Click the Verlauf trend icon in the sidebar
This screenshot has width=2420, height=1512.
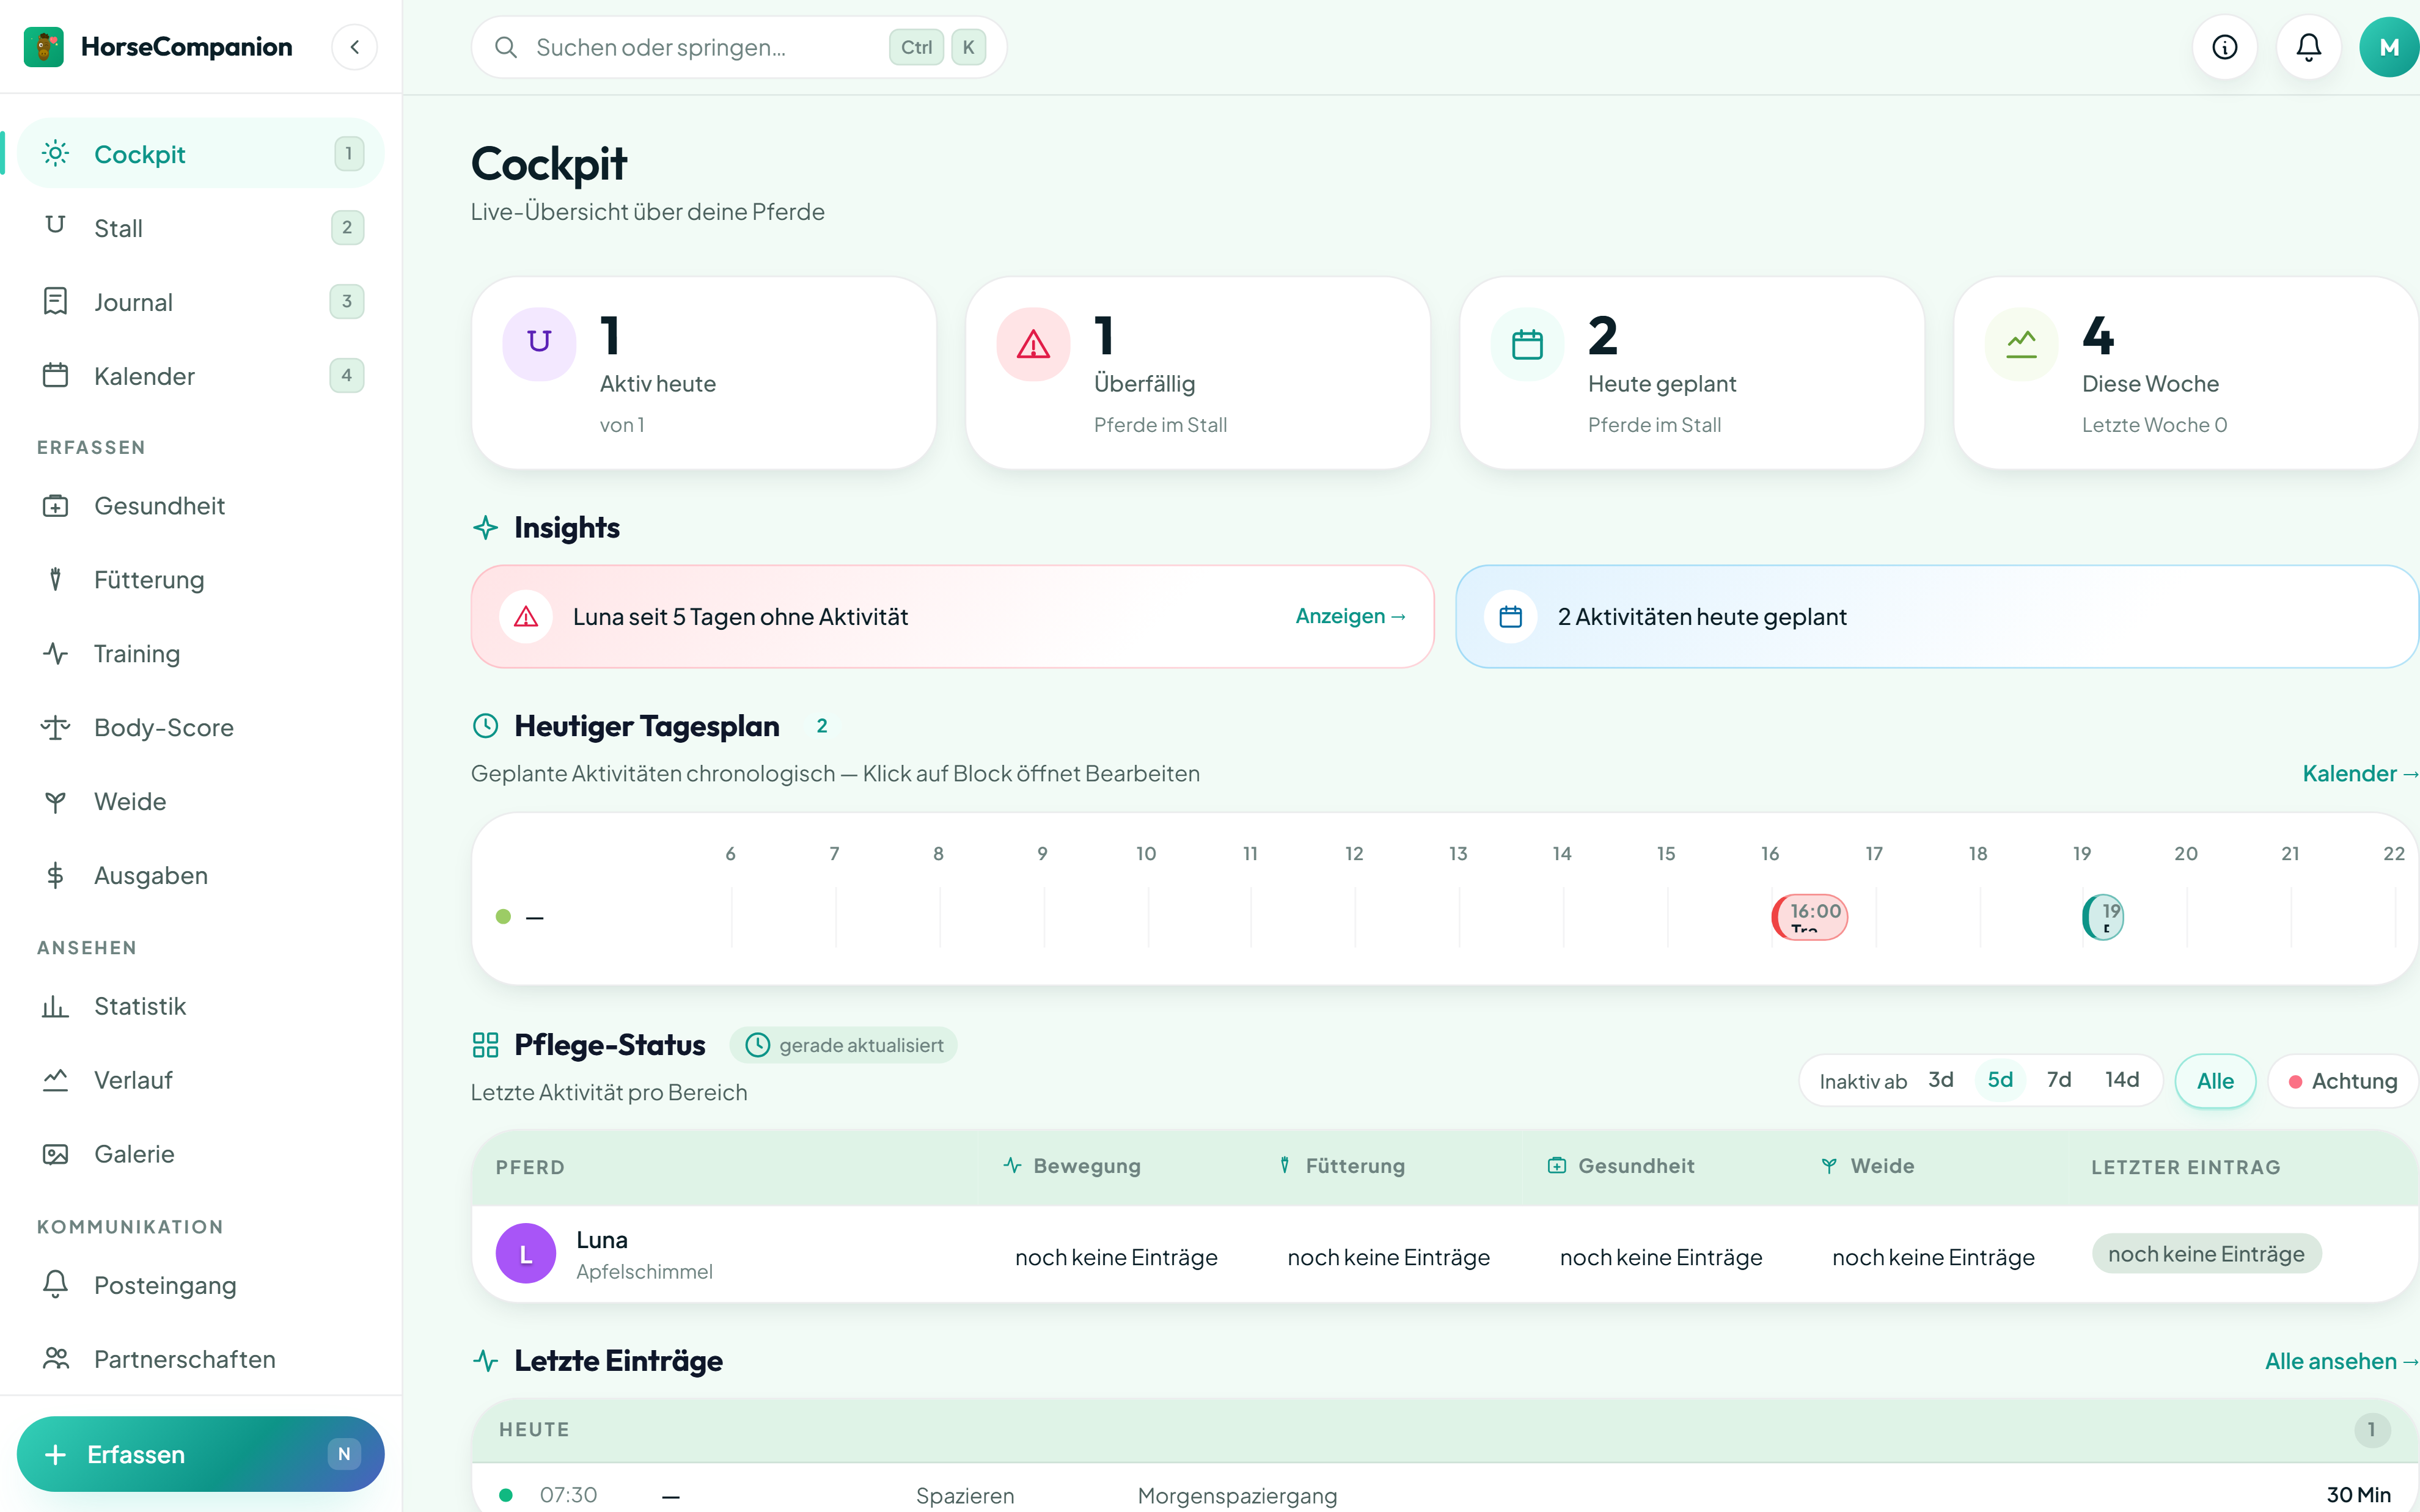click(56, 1080)
